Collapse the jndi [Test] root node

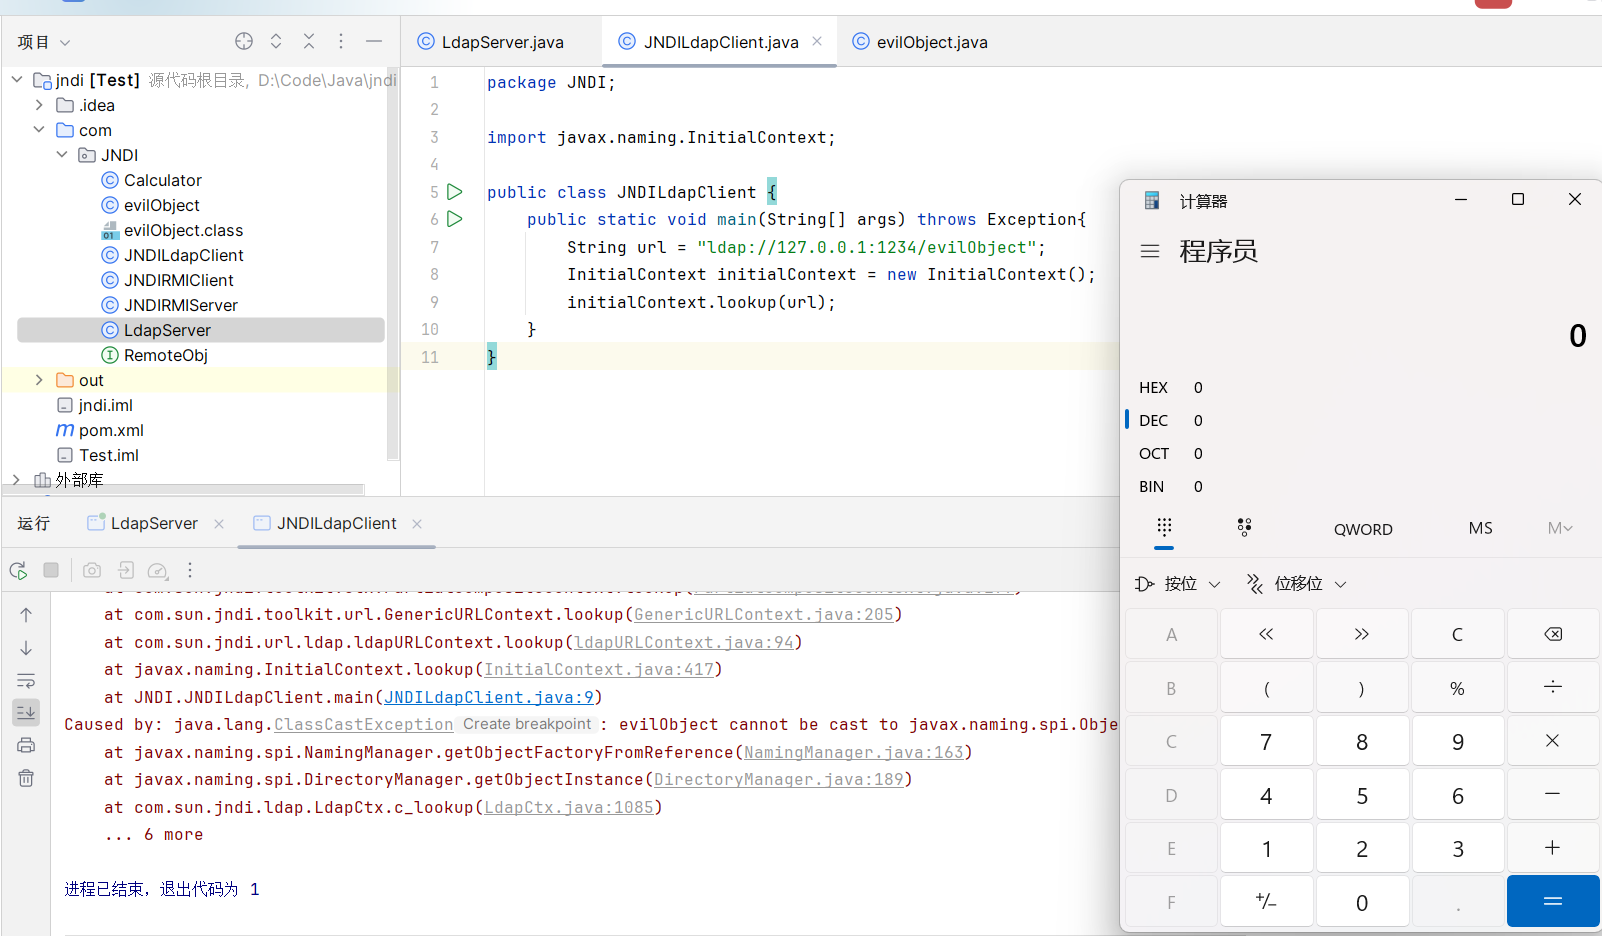click(x=17, y=79)
